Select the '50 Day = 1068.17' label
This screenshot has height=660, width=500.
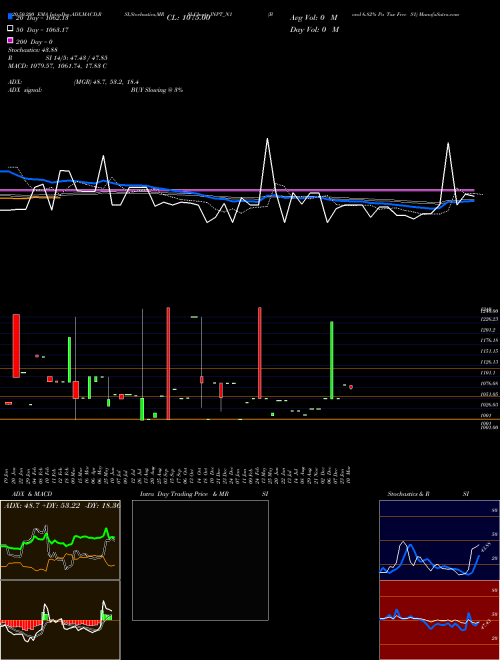pos(42,30)
